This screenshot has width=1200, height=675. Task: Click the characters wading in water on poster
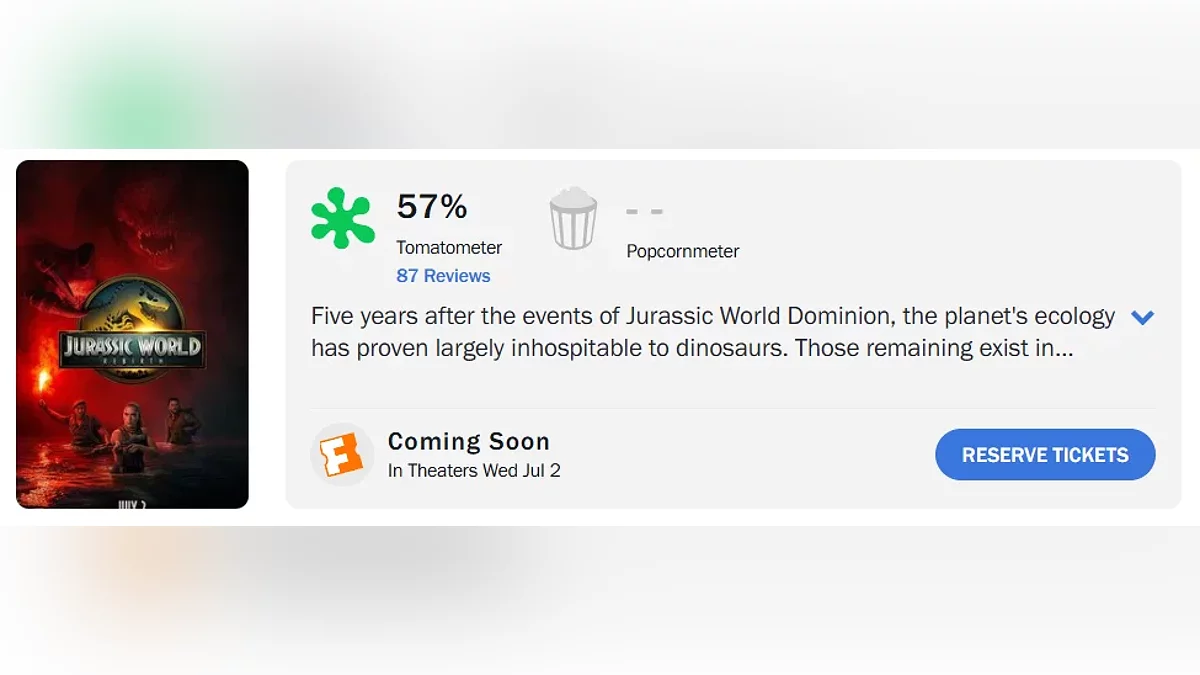(x=130, y=435)
